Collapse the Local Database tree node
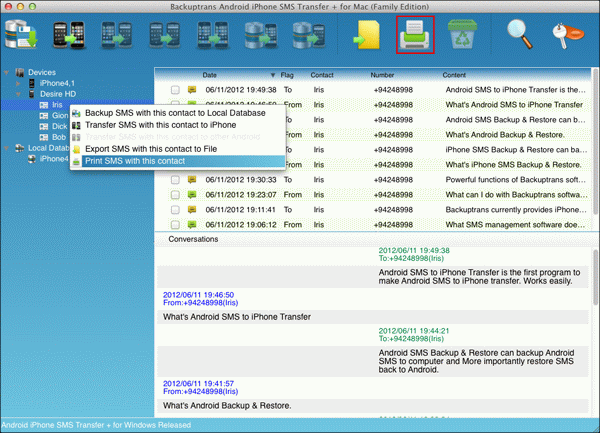 pyautogui.click(x=7, y=148)
